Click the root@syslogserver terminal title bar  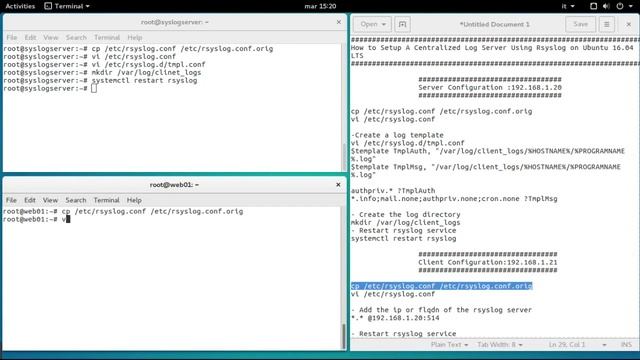coord(174,22)
